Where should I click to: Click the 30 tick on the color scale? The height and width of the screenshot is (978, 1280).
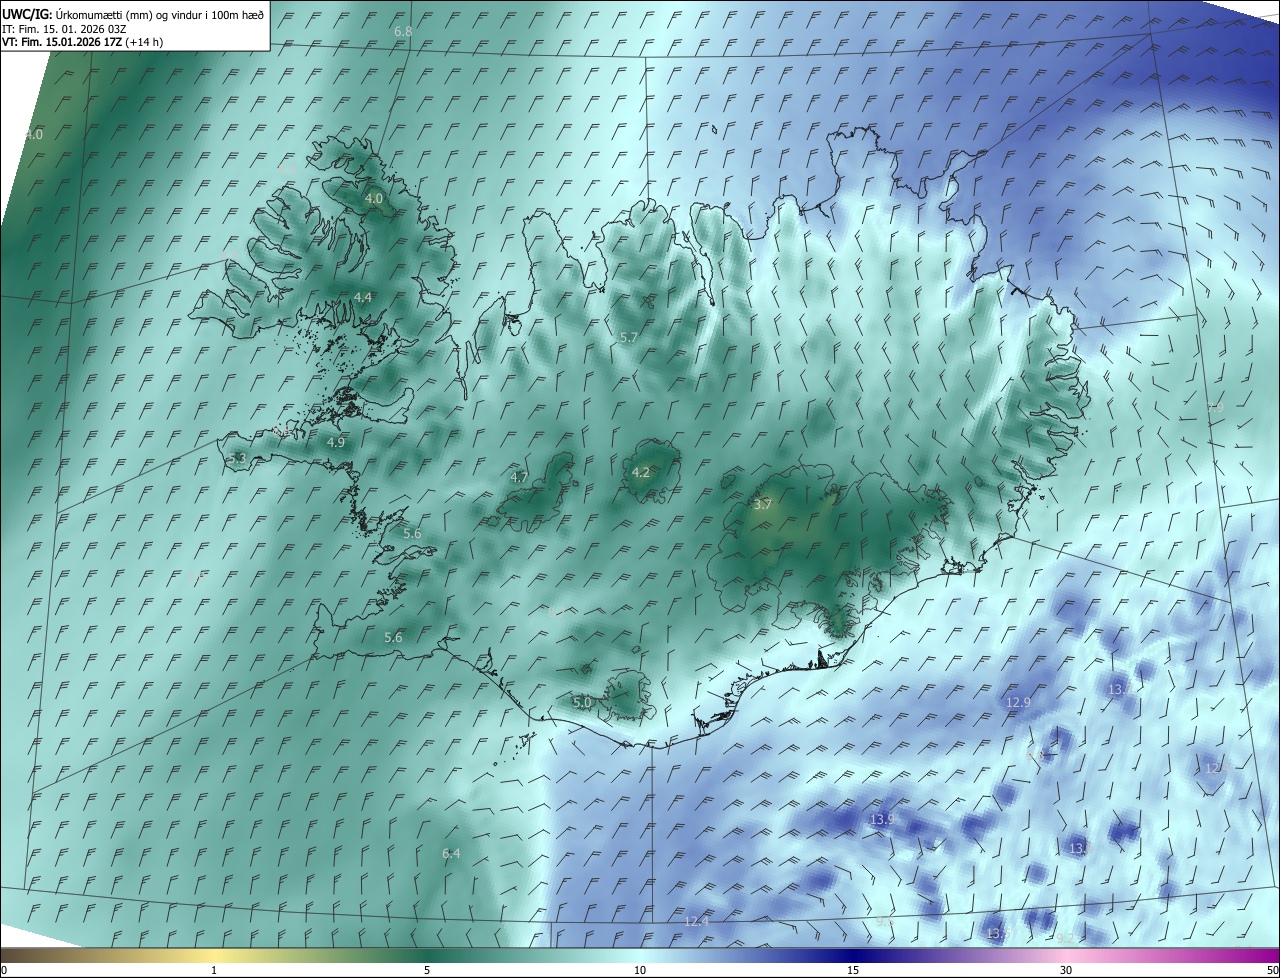[1066, 970]
